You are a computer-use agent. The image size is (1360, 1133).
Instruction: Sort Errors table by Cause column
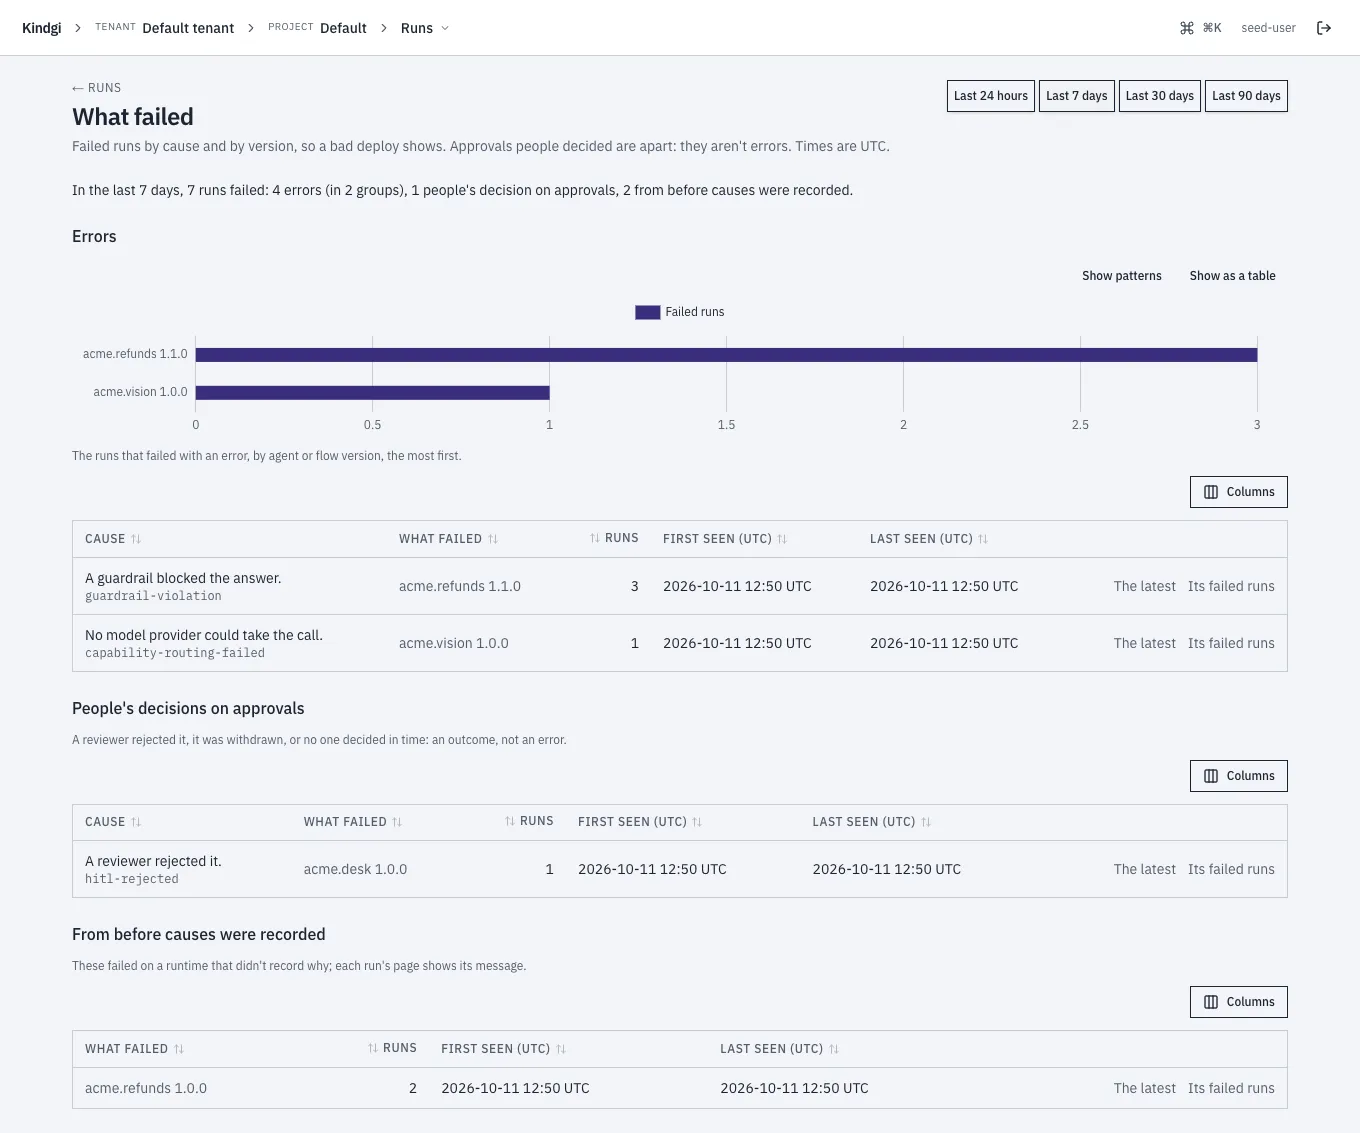[x=113, y=539]
